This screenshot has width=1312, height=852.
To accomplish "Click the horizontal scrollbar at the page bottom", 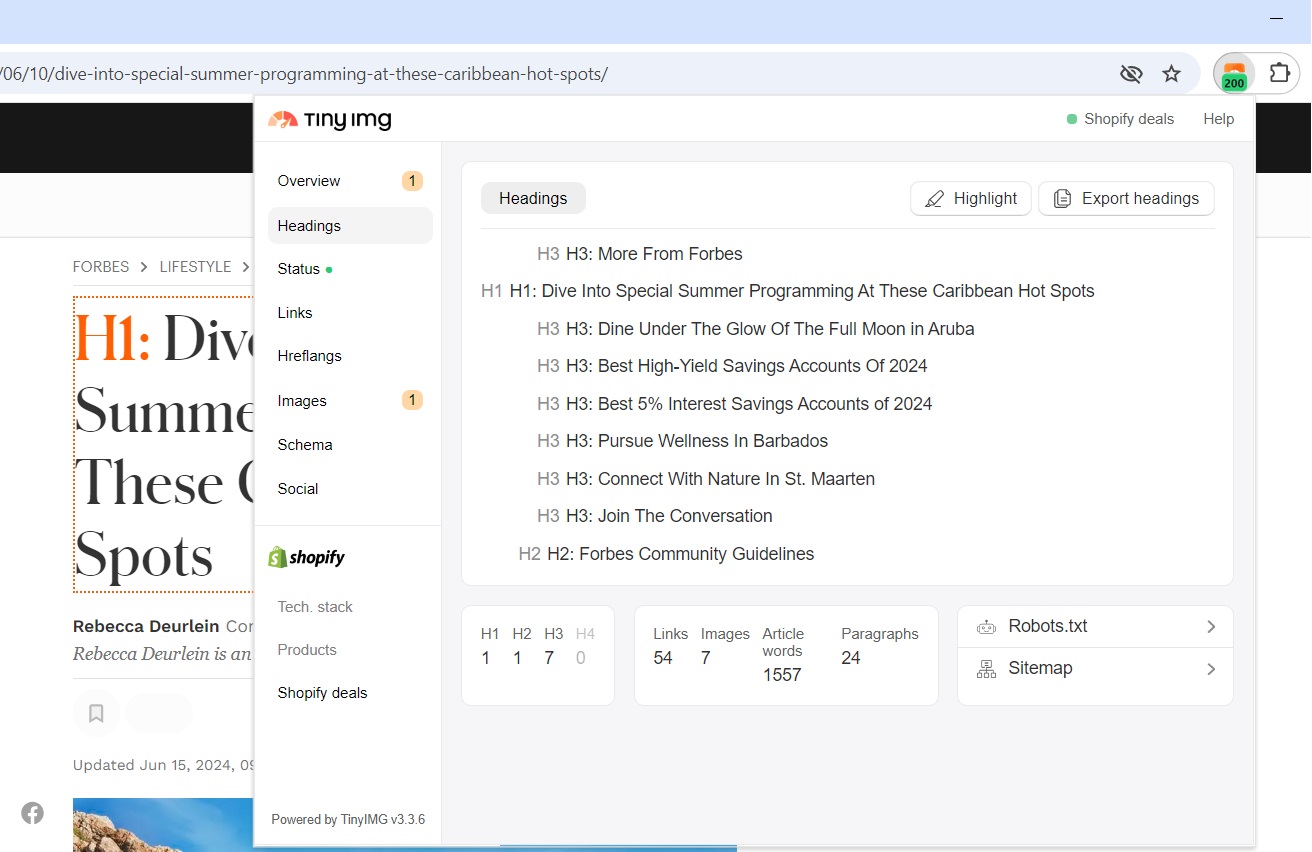I will 617,847.
